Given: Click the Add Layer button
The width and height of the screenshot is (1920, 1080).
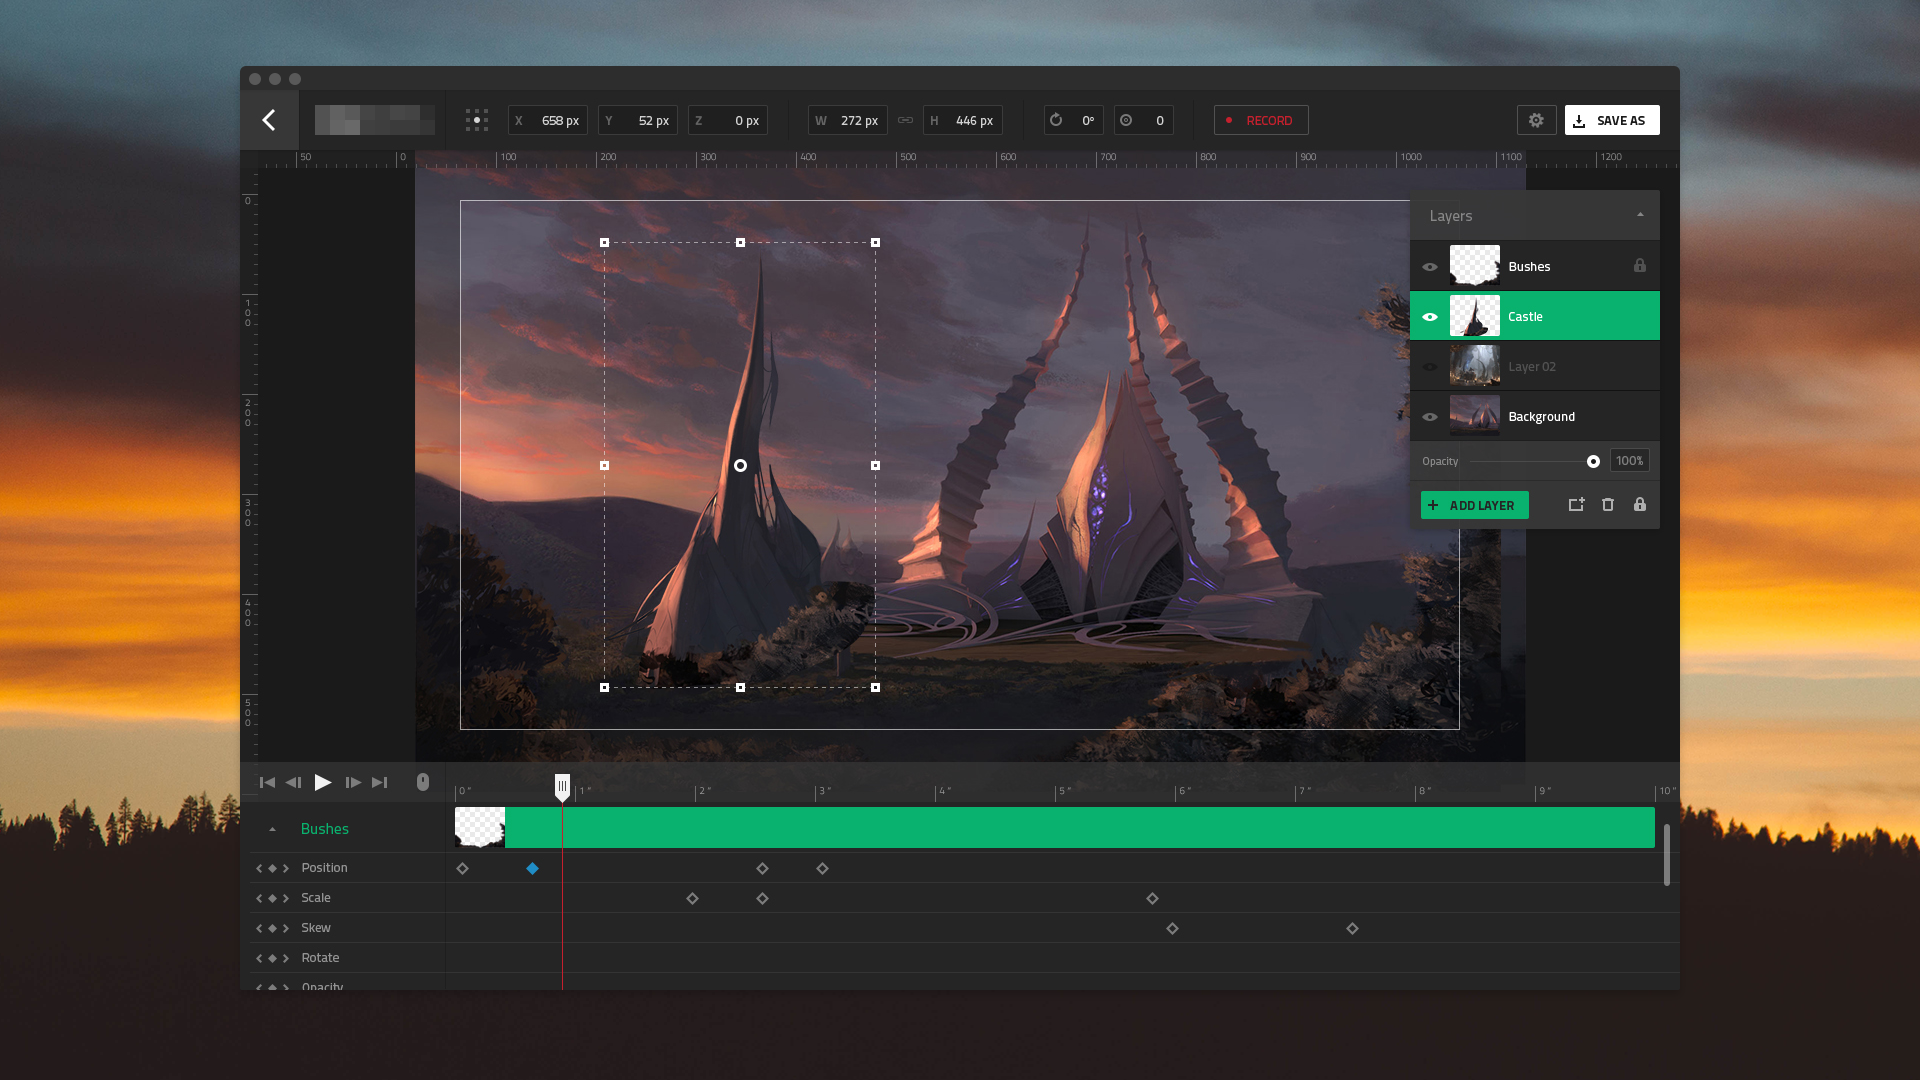Looking at the screenshot, I should coord(1474,505).
